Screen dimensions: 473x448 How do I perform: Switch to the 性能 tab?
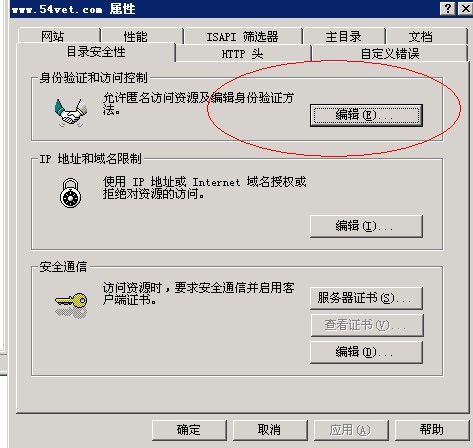point(142,36)
